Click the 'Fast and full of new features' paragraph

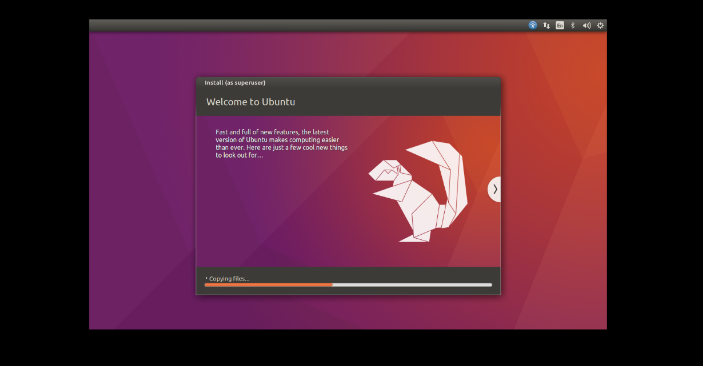[281, 144]
